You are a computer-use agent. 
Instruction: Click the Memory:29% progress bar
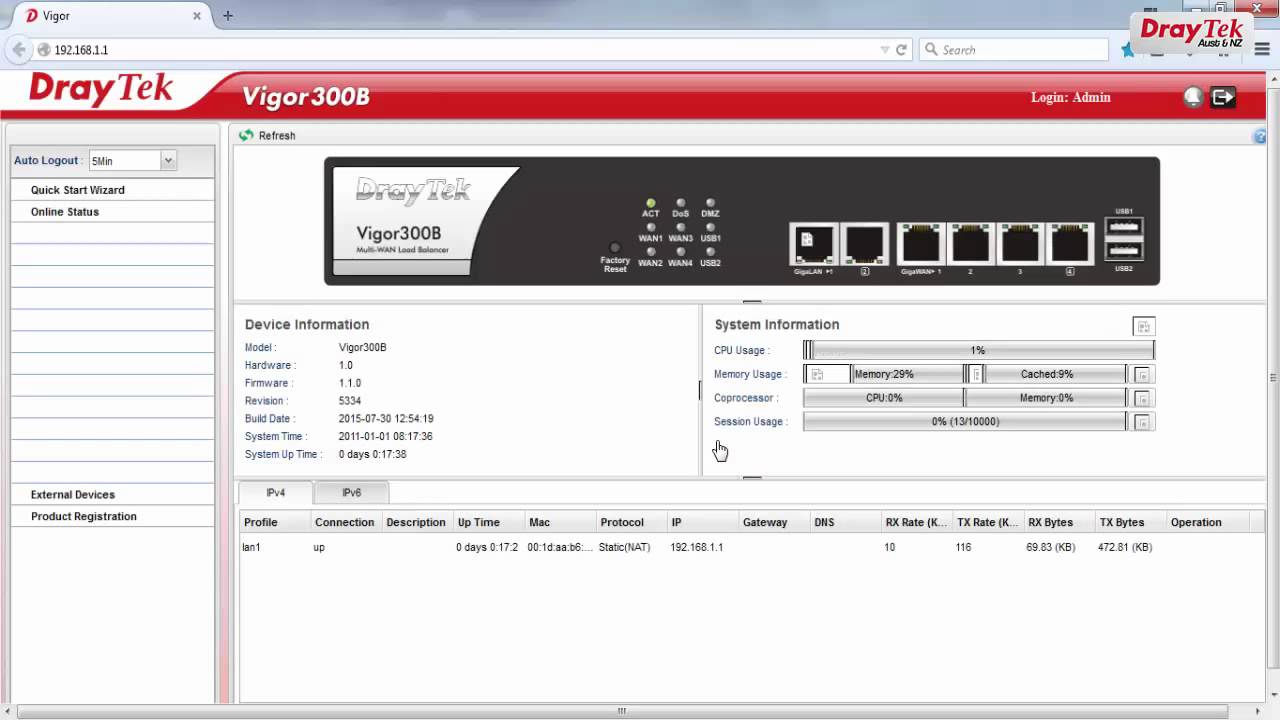point(884,374)
